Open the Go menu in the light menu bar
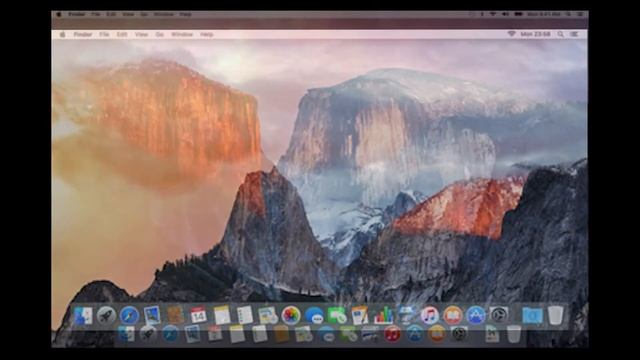This screenshot has width=640, height=360. tap(160, 35)
